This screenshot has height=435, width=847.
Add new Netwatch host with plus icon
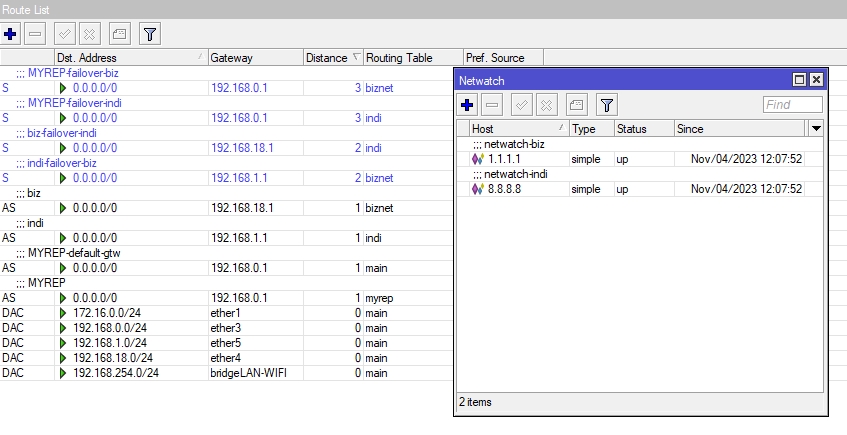[x=467, y=105]
